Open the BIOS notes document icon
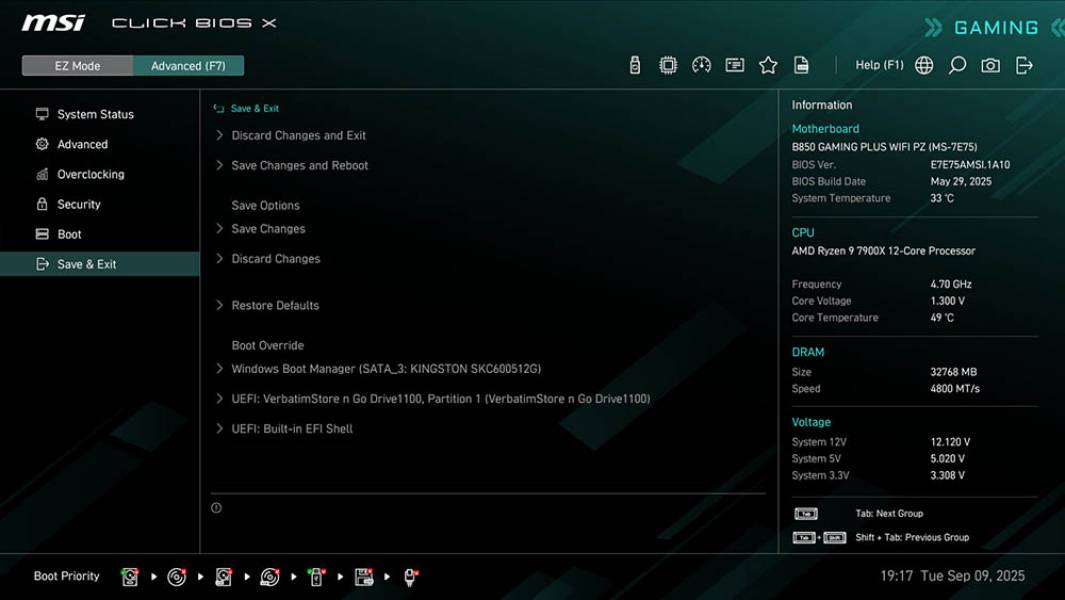This screenshot has height=600, width=1065. (x=801, y=64)
